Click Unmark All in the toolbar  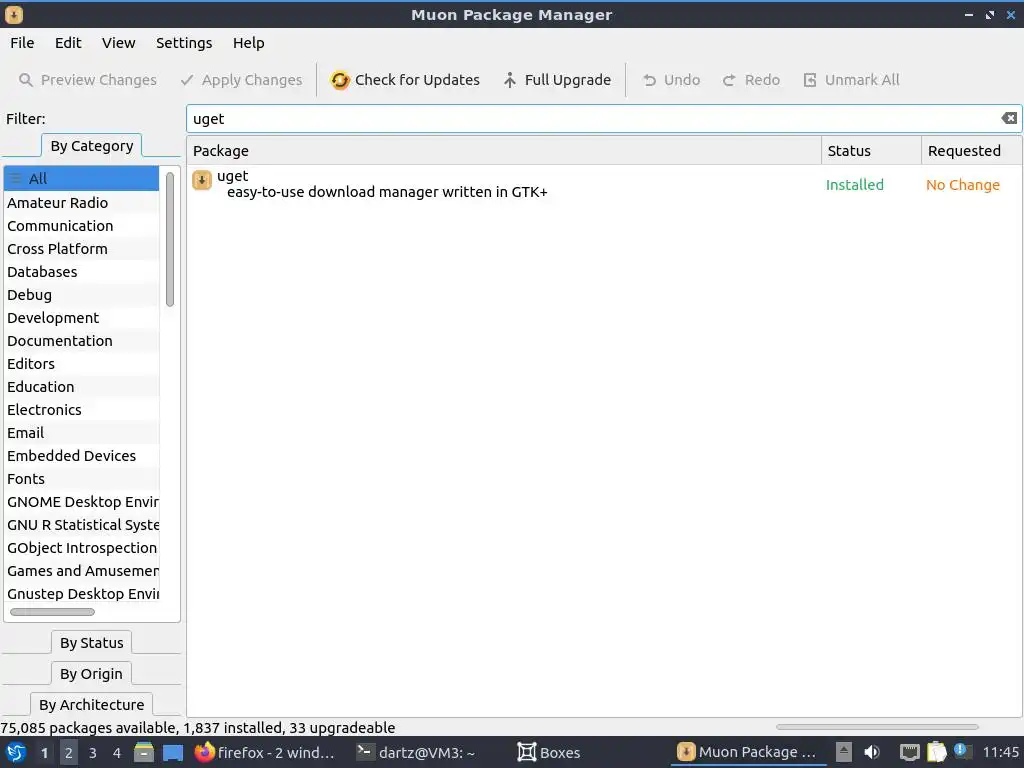(x=852, y=80)
